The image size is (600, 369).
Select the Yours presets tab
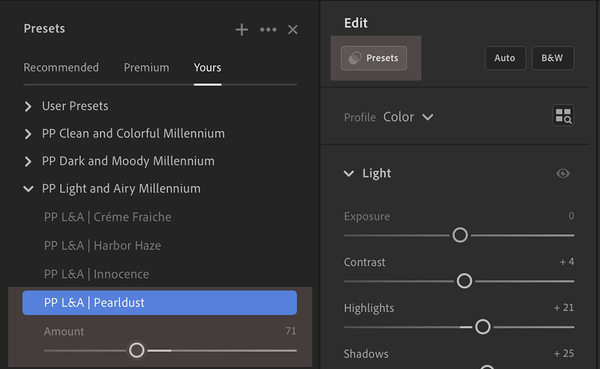[x=207, y=67]
